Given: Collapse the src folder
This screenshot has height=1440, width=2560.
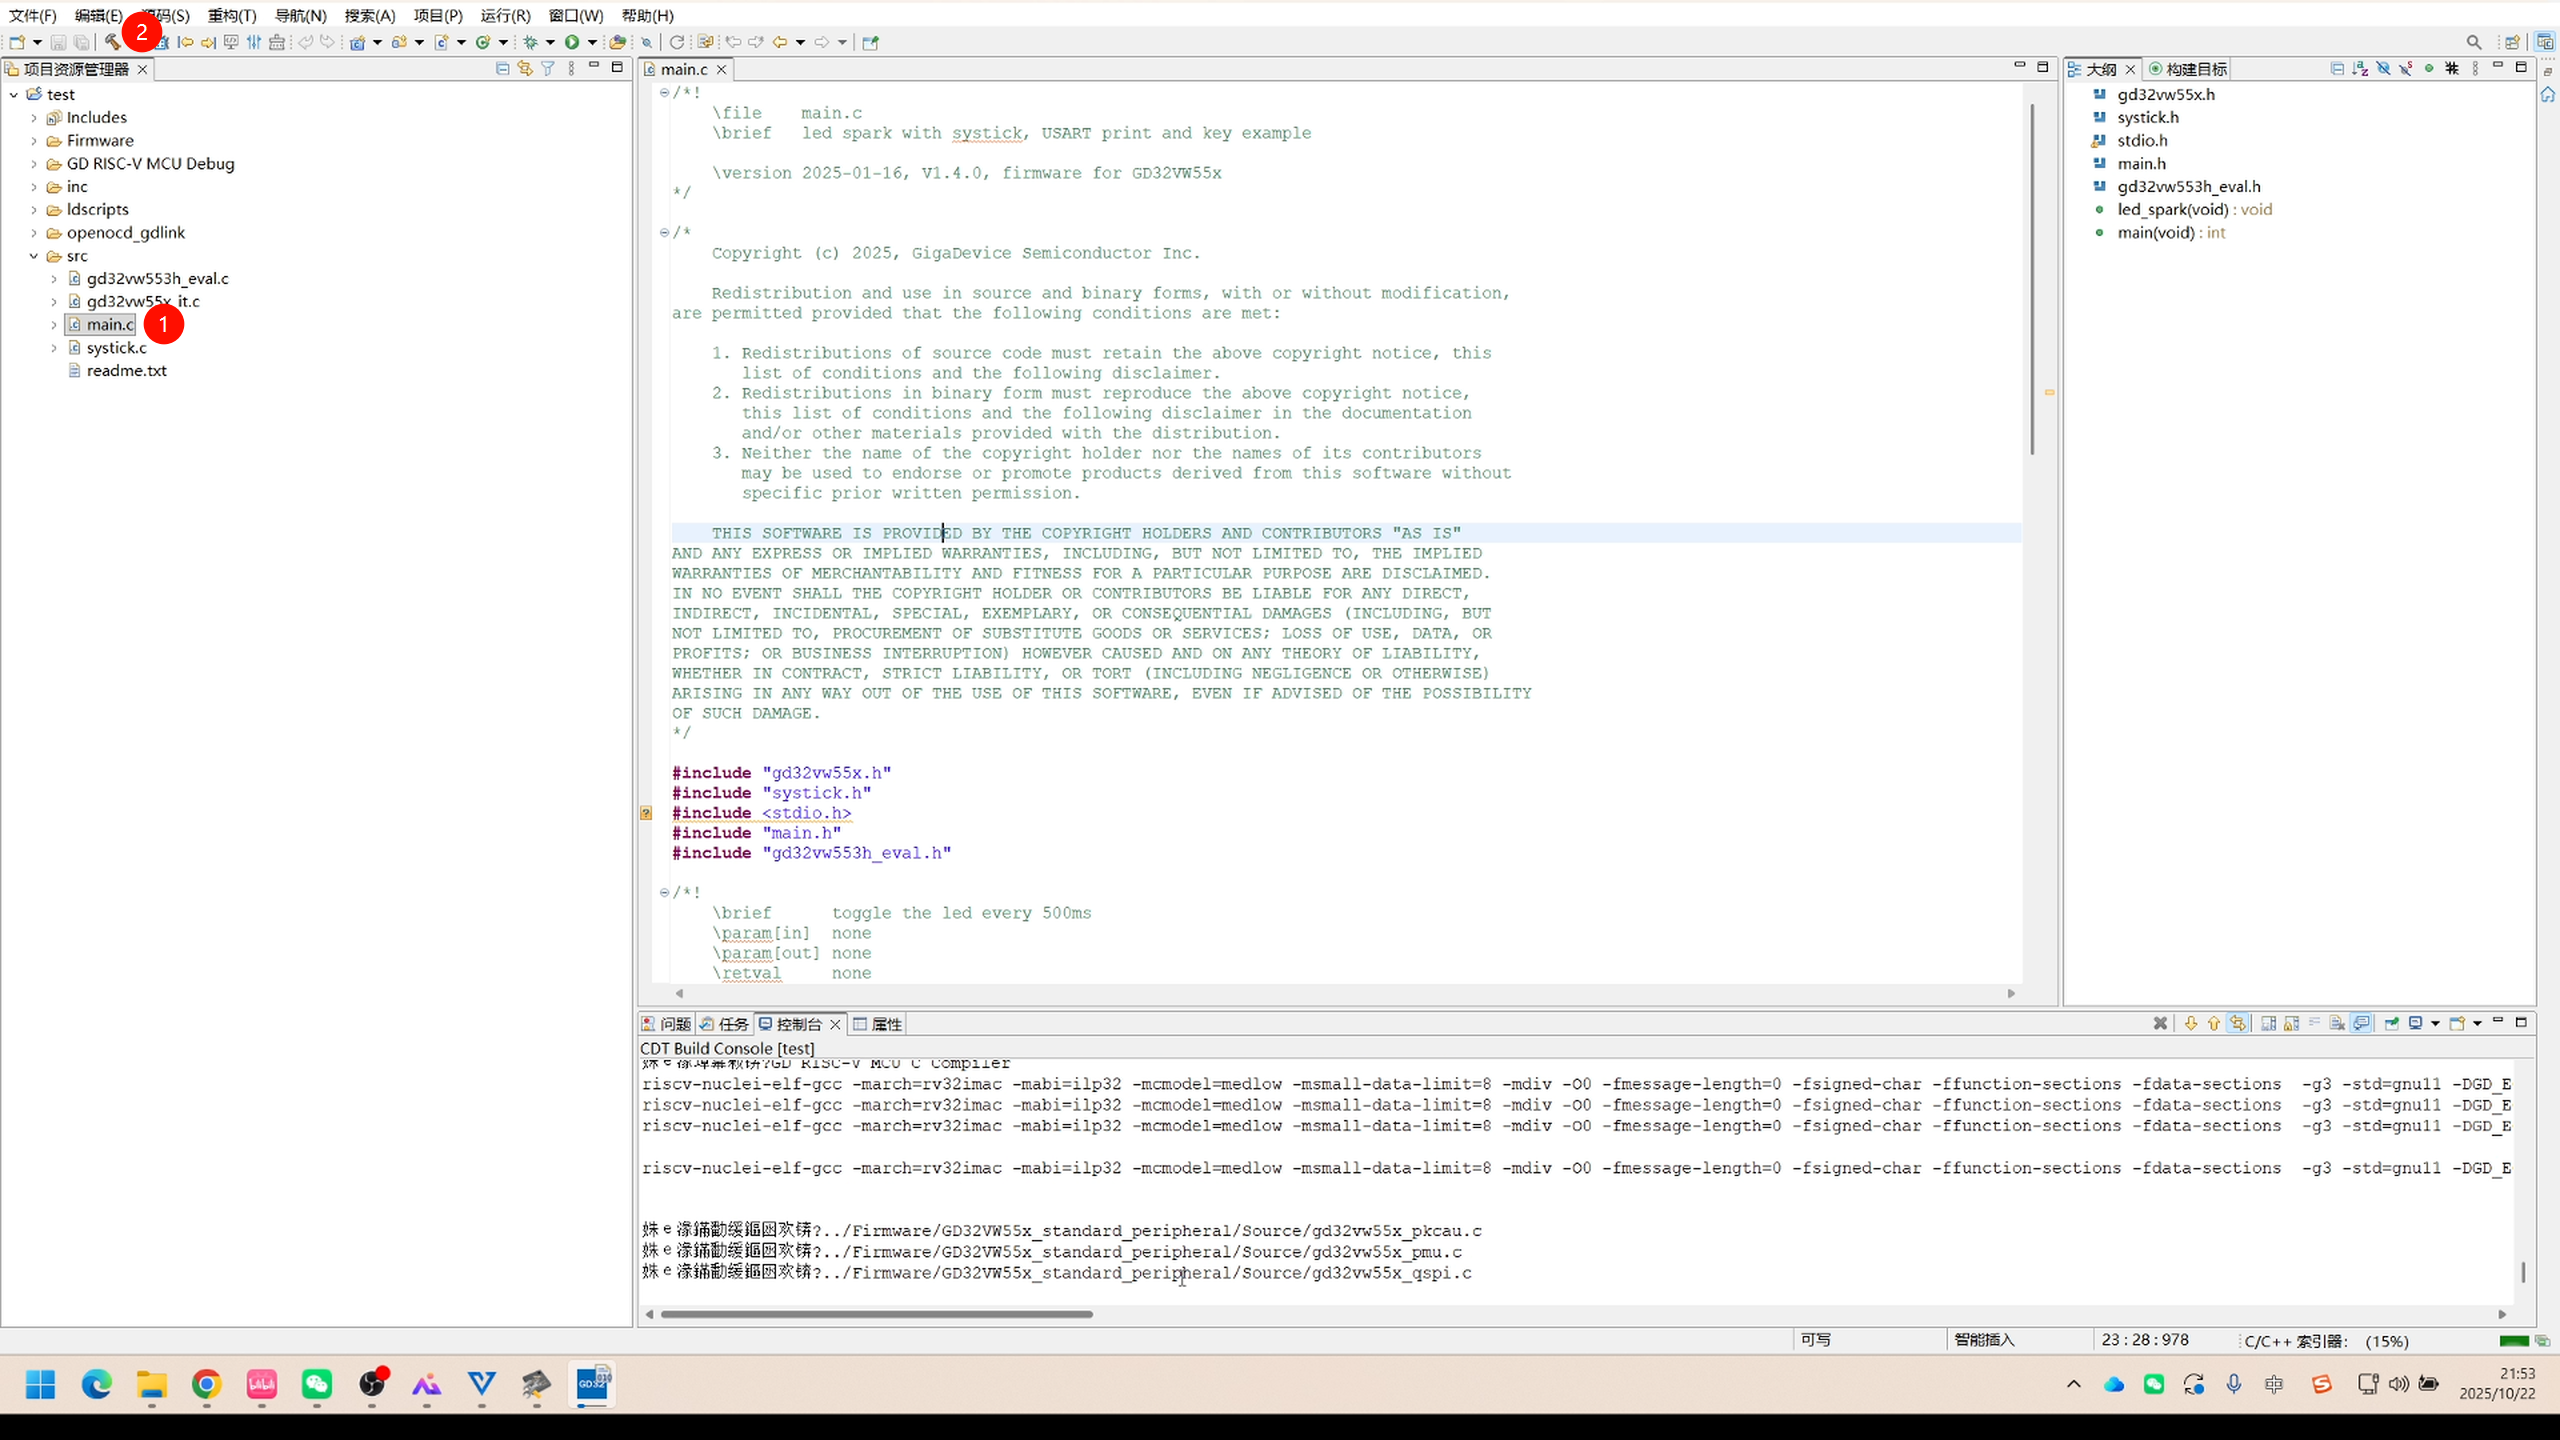Looking at the screenshot, I should [34, 256].
